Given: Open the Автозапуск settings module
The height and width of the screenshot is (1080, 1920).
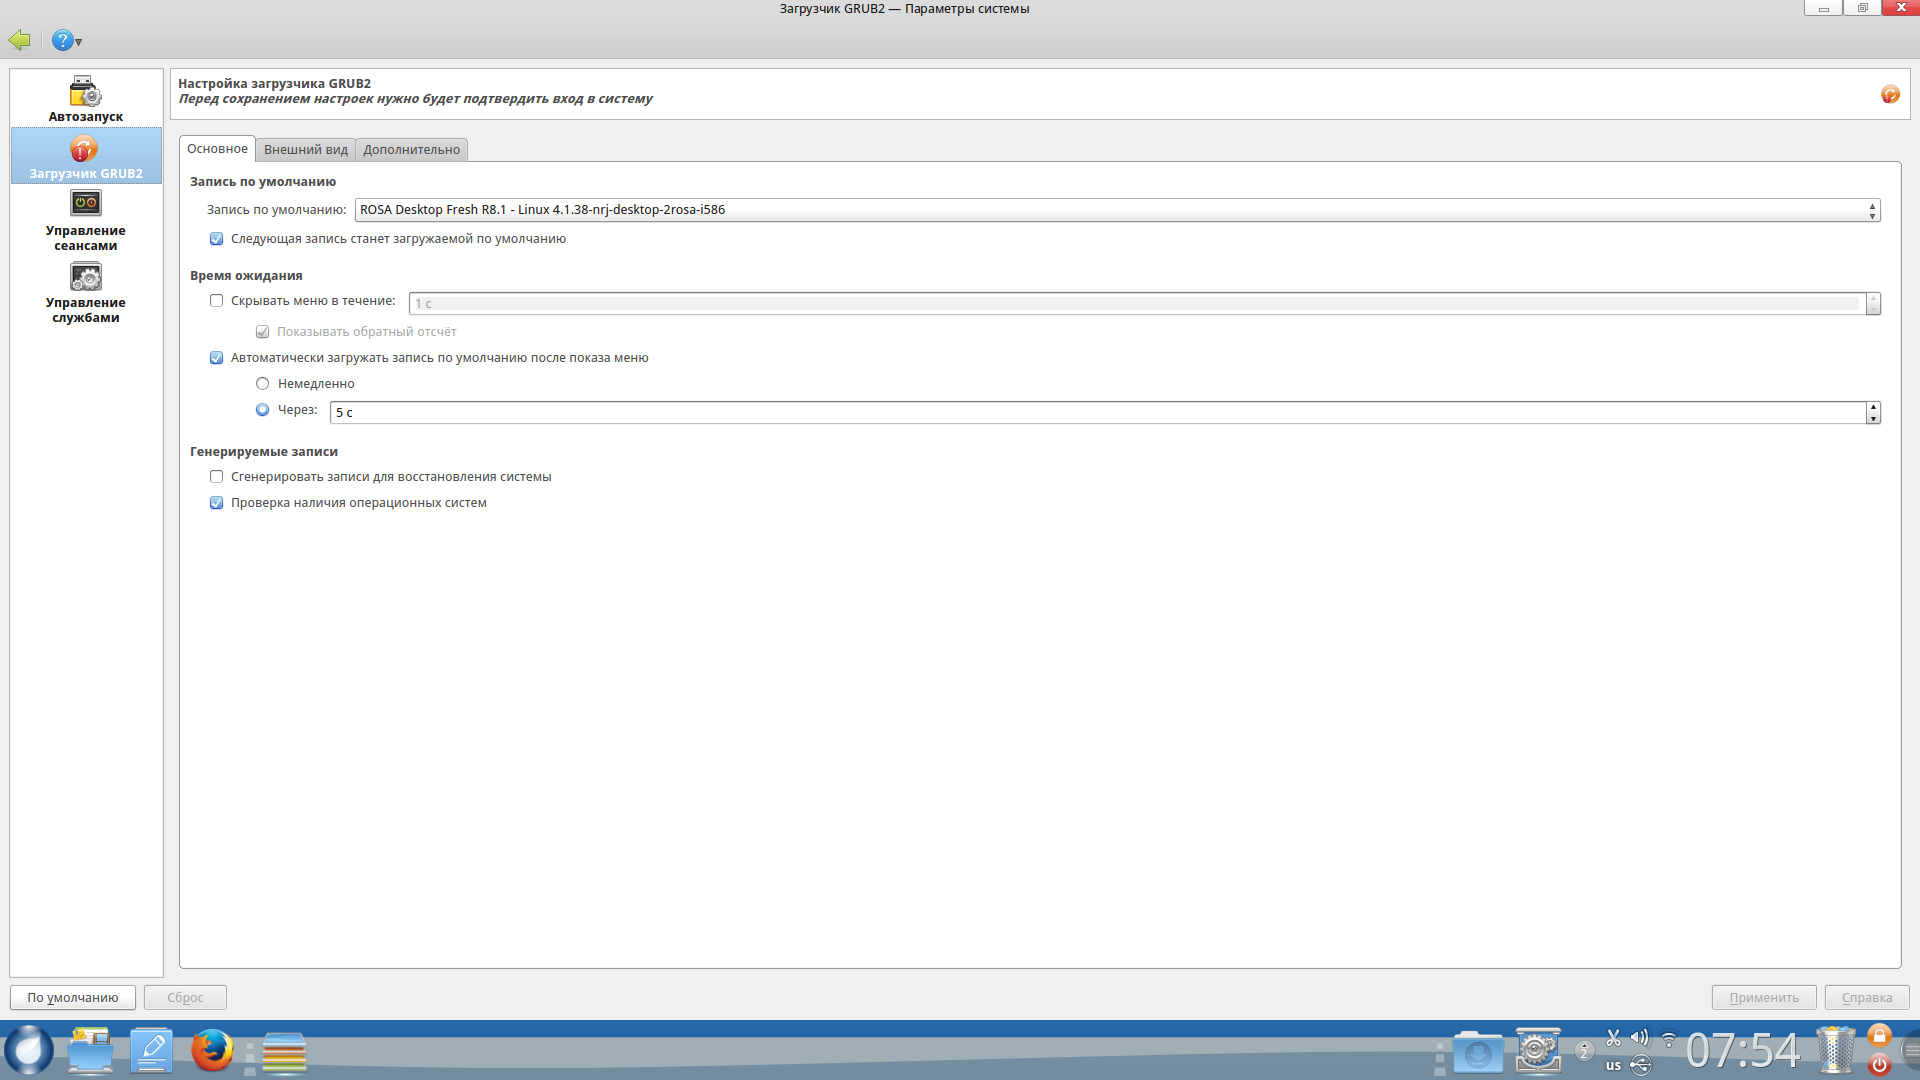Looking at the screenshot, I should tap(85, 99).
